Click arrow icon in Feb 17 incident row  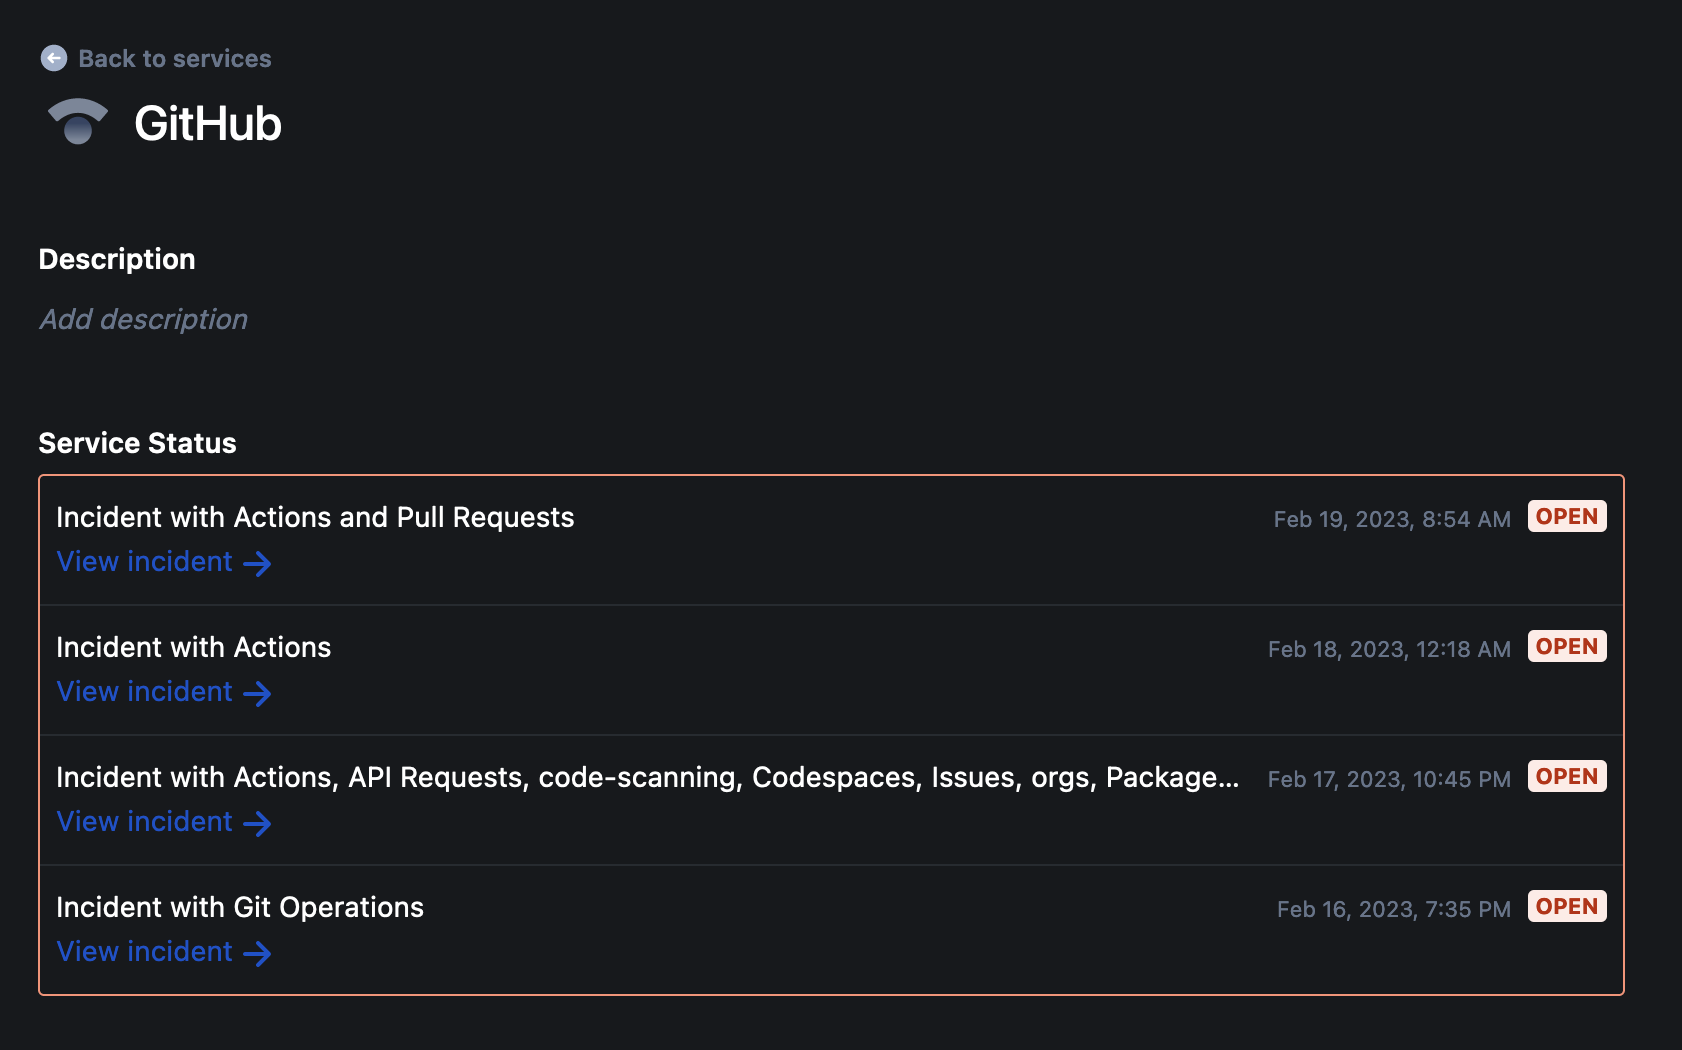[257, 824]
